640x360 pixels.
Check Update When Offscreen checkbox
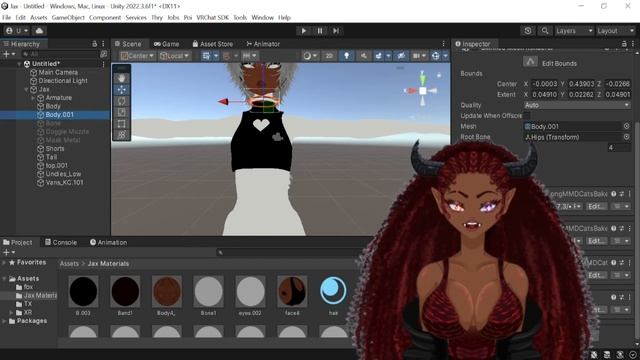[x=527, y=116]
